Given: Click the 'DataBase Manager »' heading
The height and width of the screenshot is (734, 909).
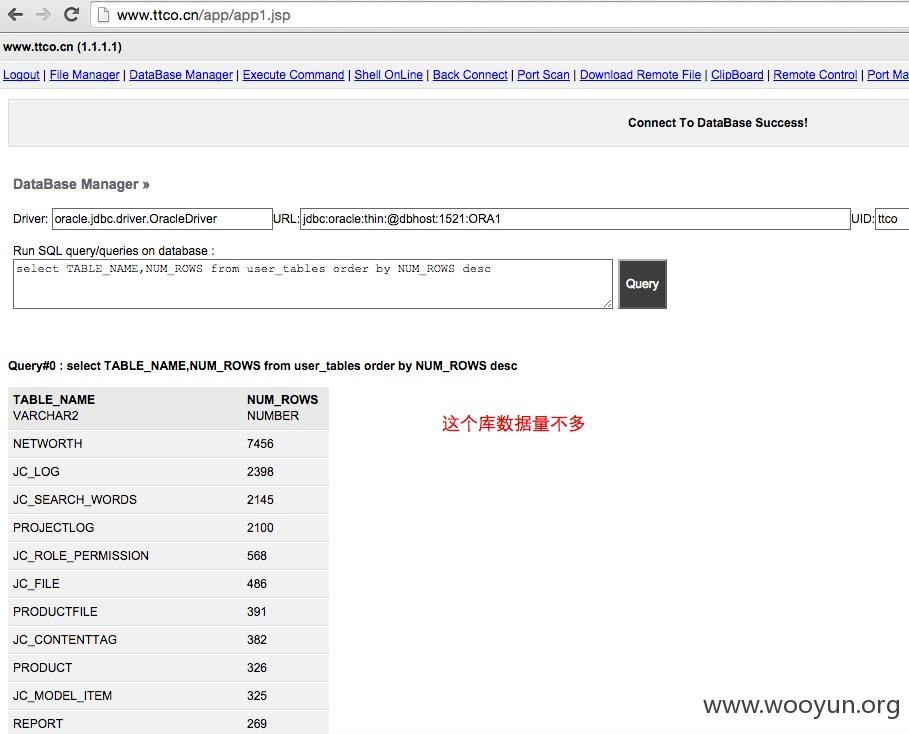Looking at the screenshot, I should pyautogui.click(x=81, y=184).
